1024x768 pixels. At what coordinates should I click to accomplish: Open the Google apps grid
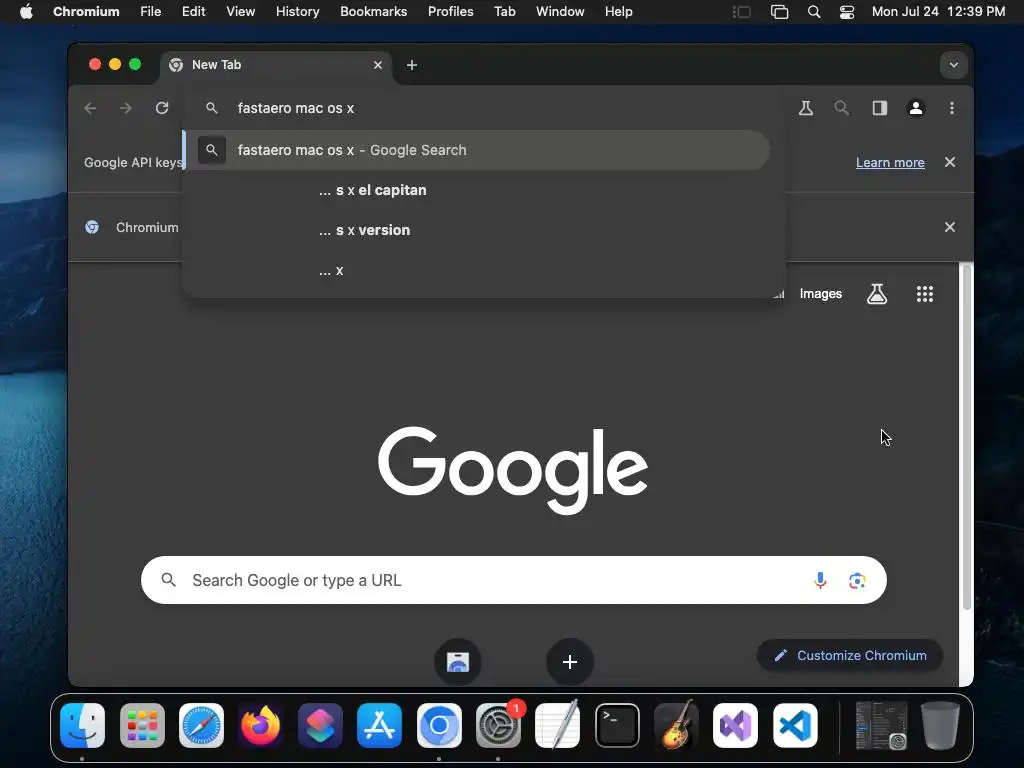tap(925, 294)
